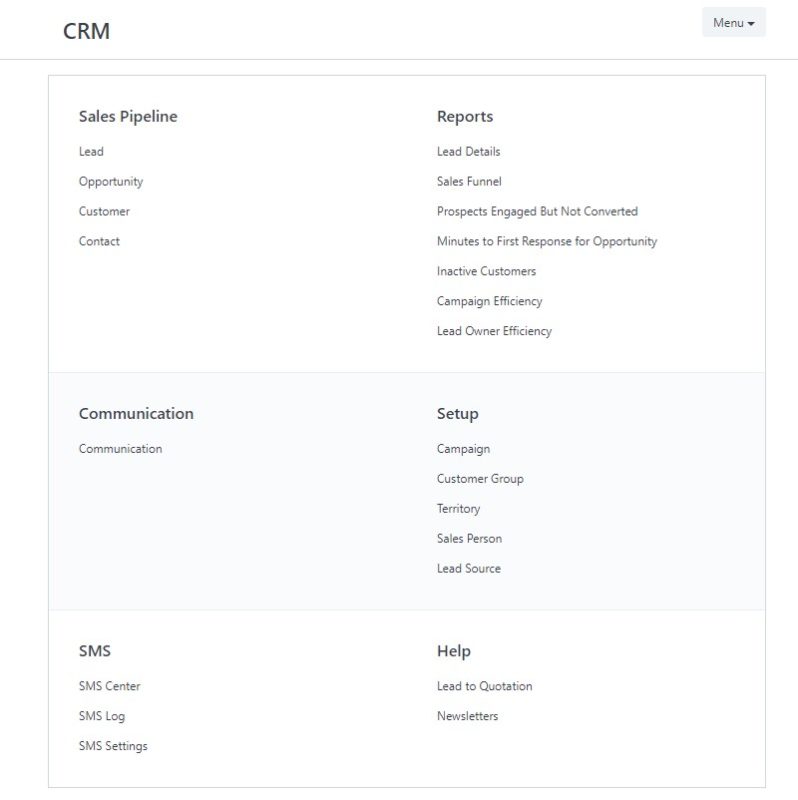The image size is (798, 800).
Task: Open the Sales Person setup
Action: pos(467,539)
